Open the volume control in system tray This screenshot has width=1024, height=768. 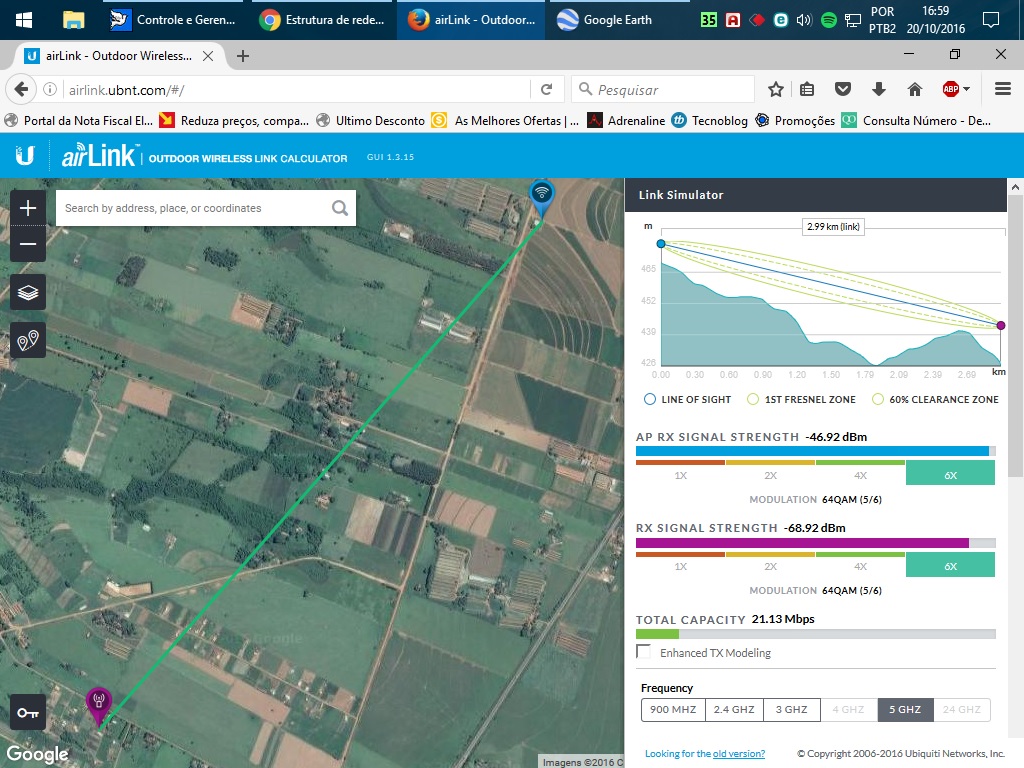point(804,20)
